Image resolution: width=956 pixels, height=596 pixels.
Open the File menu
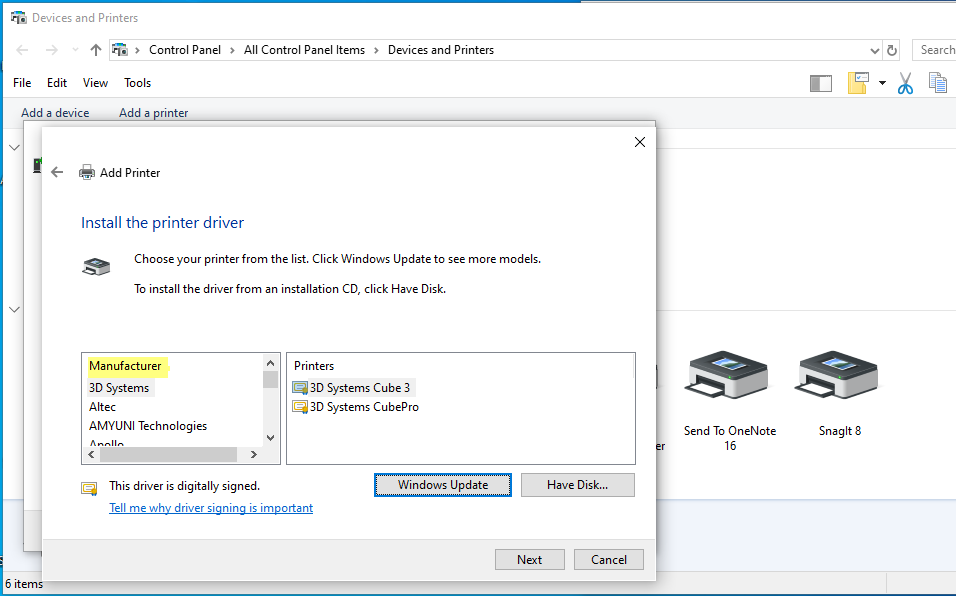22,83
